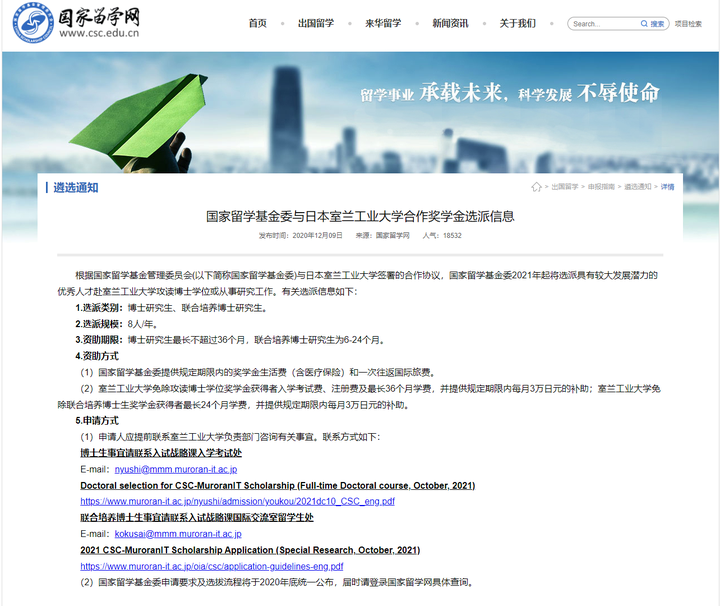Click the 出国留学 breadcrumb link
This screenshot has width=720, height=606.
[x=564, y=187]
